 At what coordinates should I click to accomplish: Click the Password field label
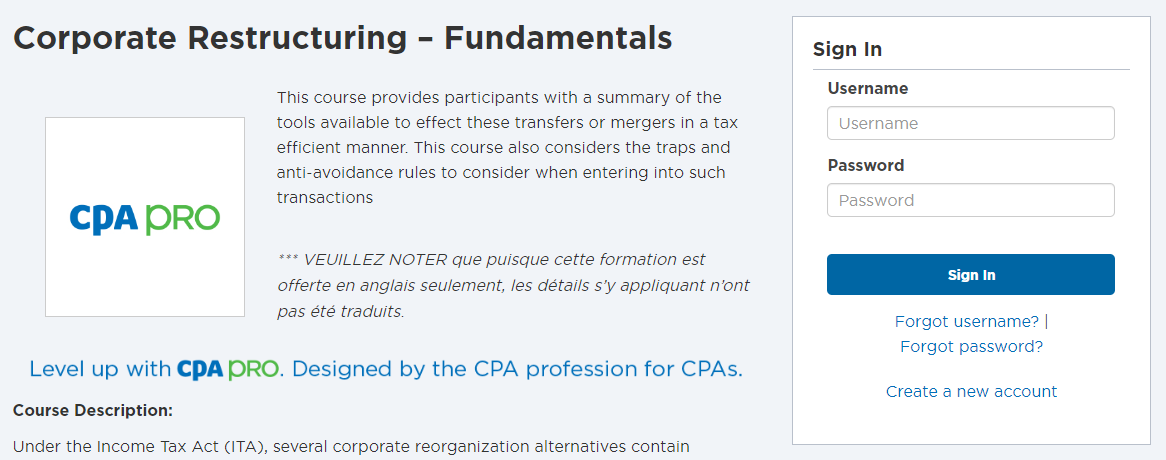(866, 165)
